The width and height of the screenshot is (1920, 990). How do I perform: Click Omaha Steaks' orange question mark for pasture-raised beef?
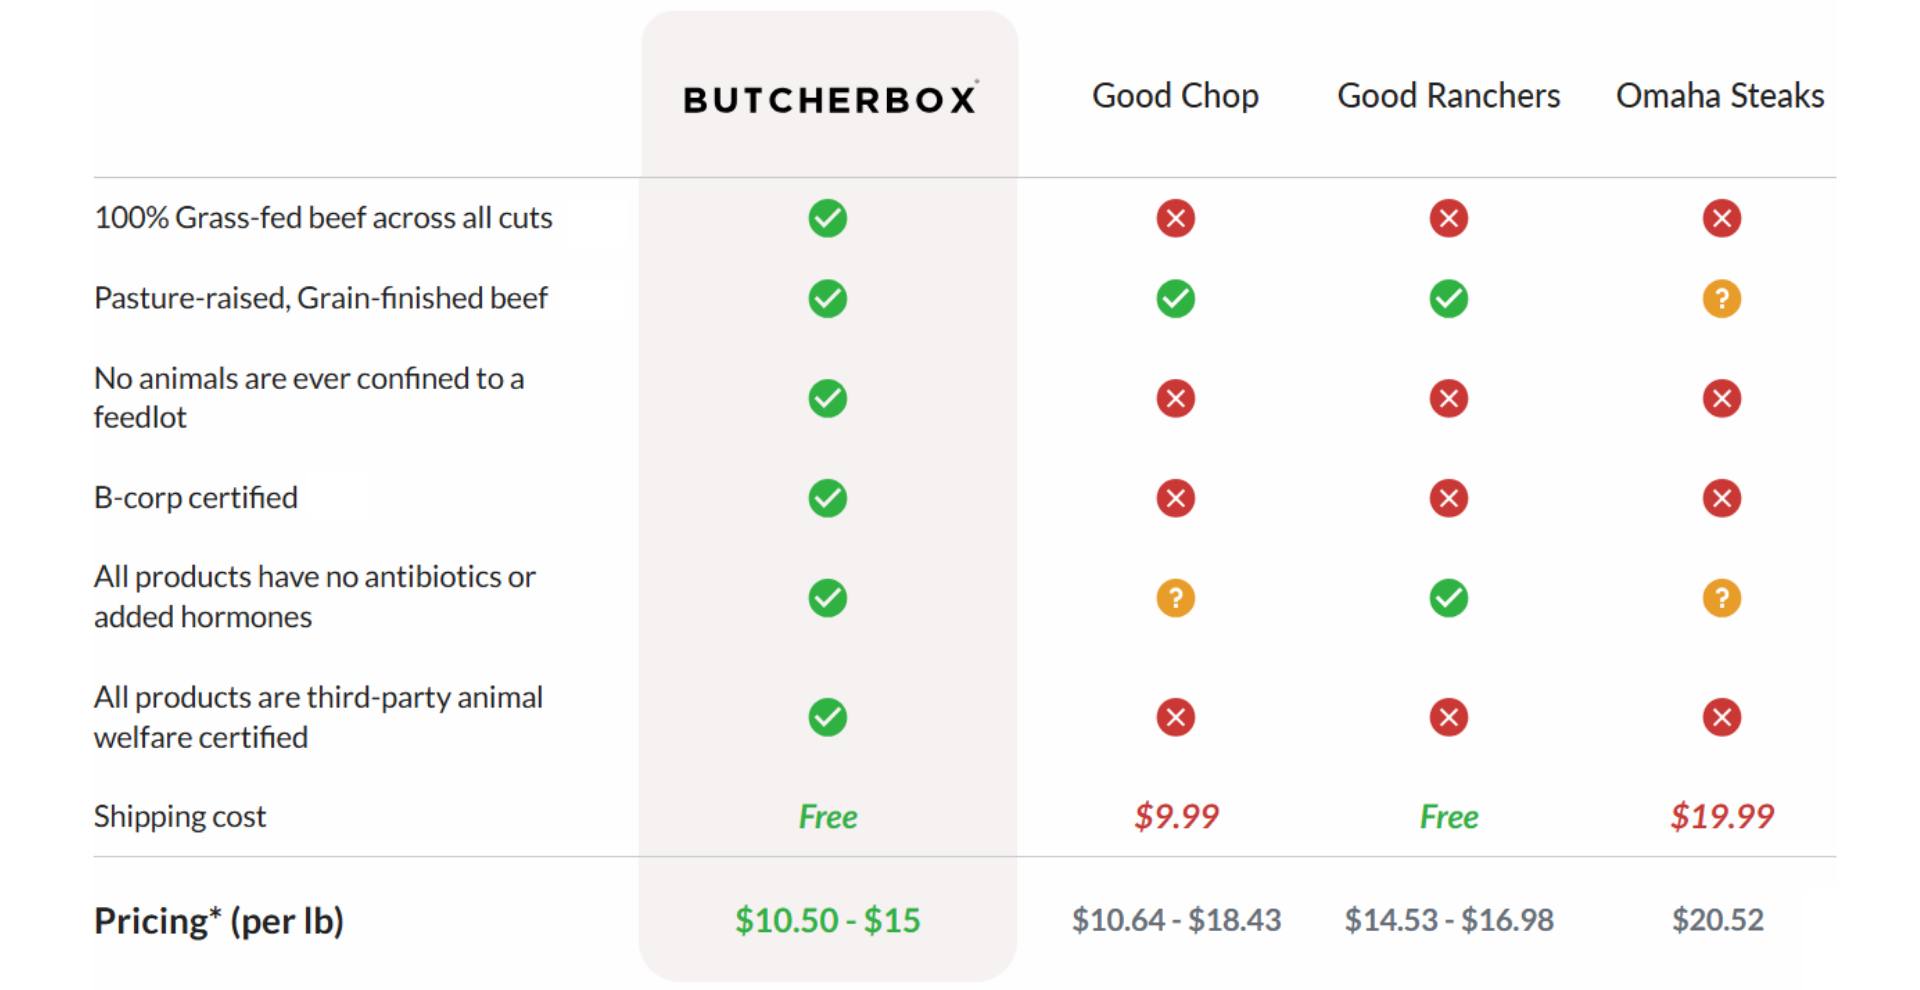[1721, 298]
